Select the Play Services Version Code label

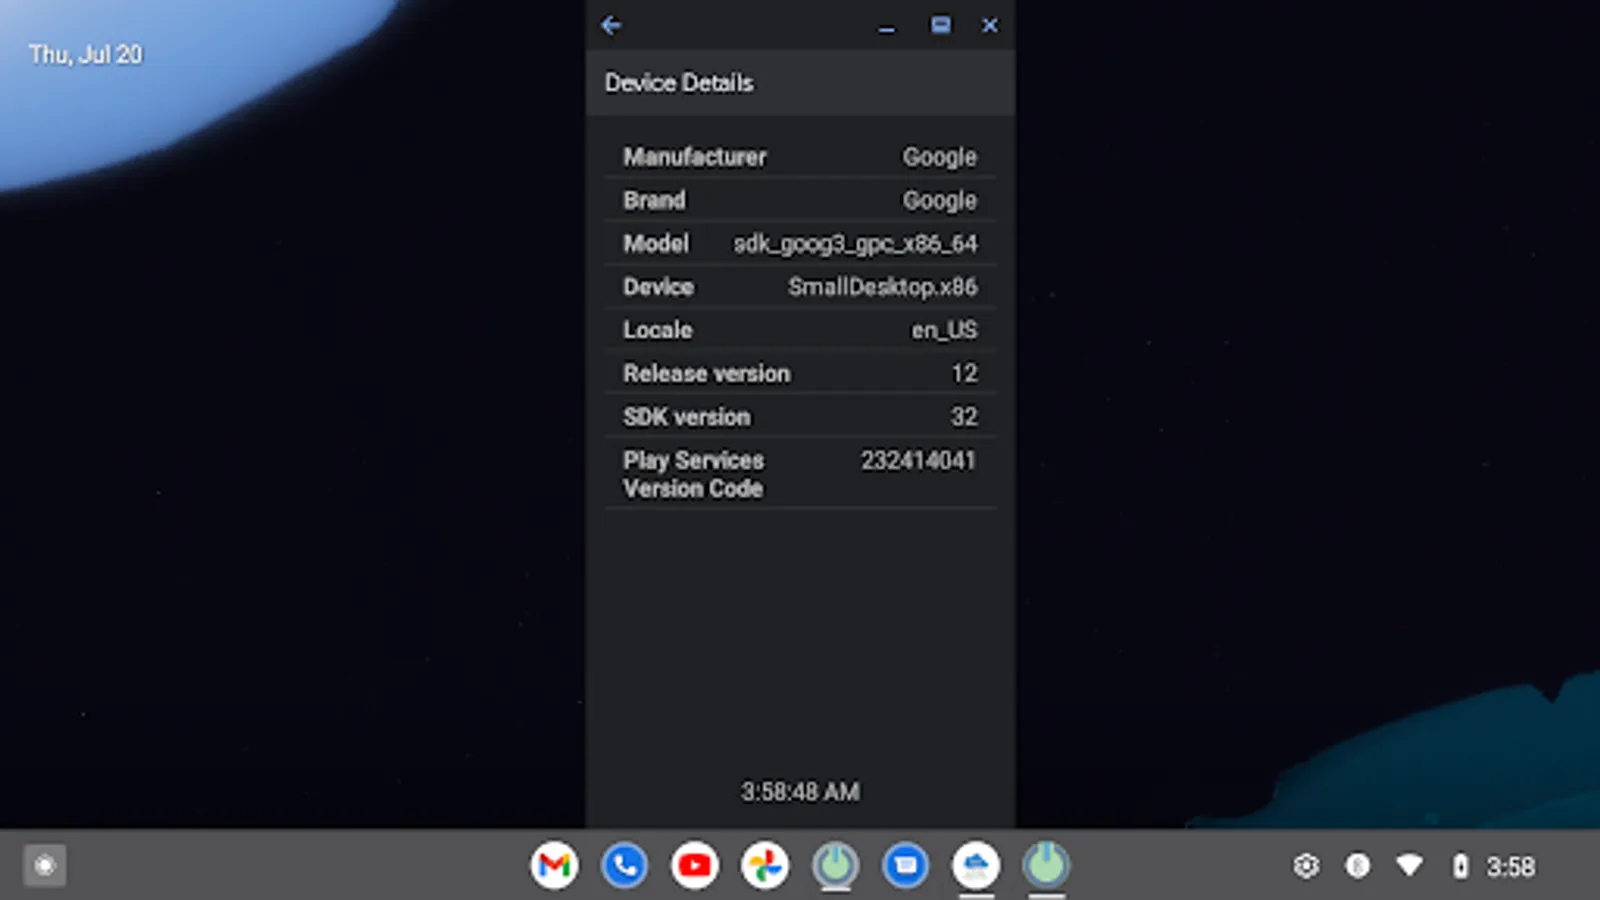tap(694, 474)
